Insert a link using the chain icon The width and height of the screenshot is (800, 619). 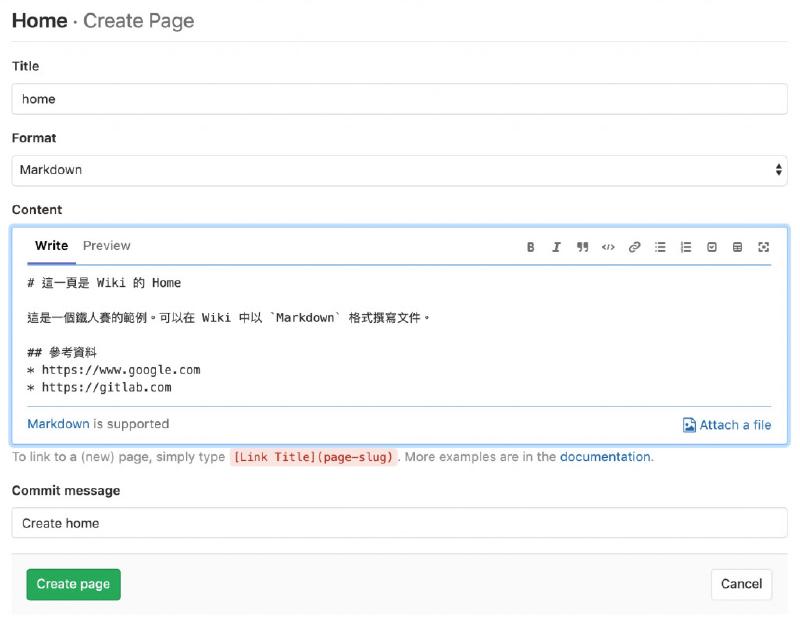tap(633, 246)
